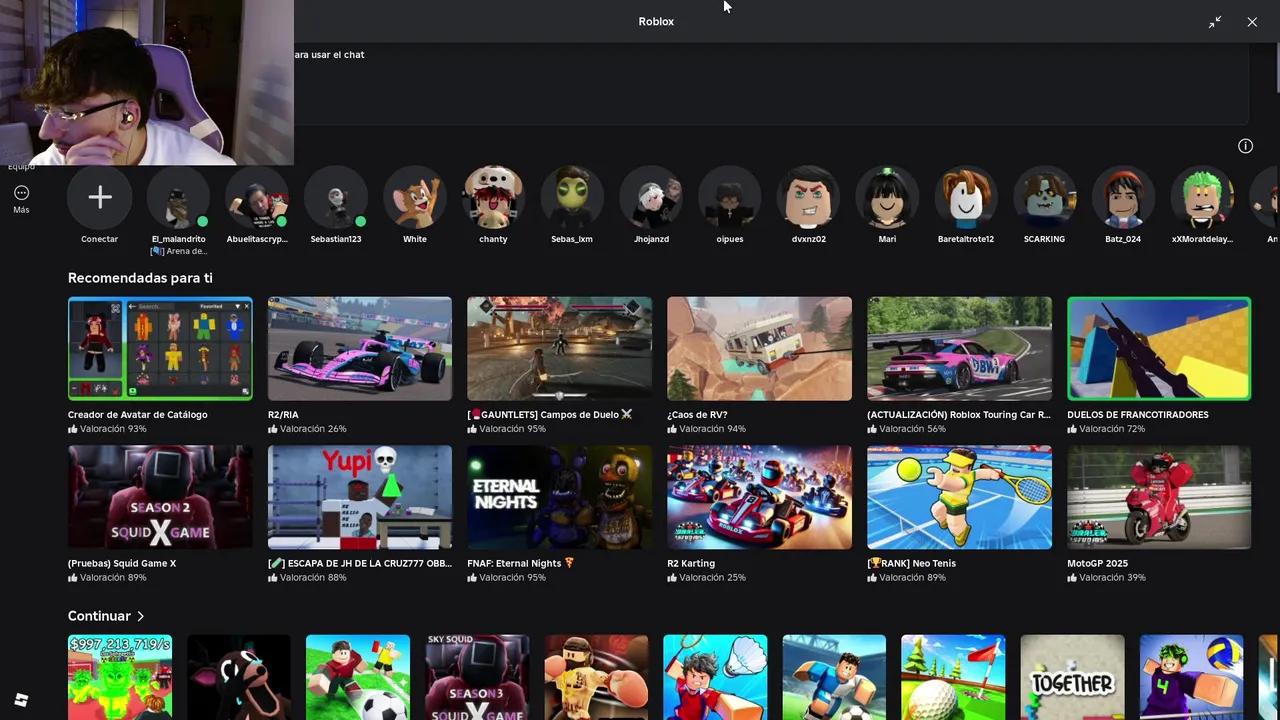This screenshot has width=1280, height=720.
Task: Open Creador de Avatar de Catálogo thumbnail
Action: click(160, 348)
